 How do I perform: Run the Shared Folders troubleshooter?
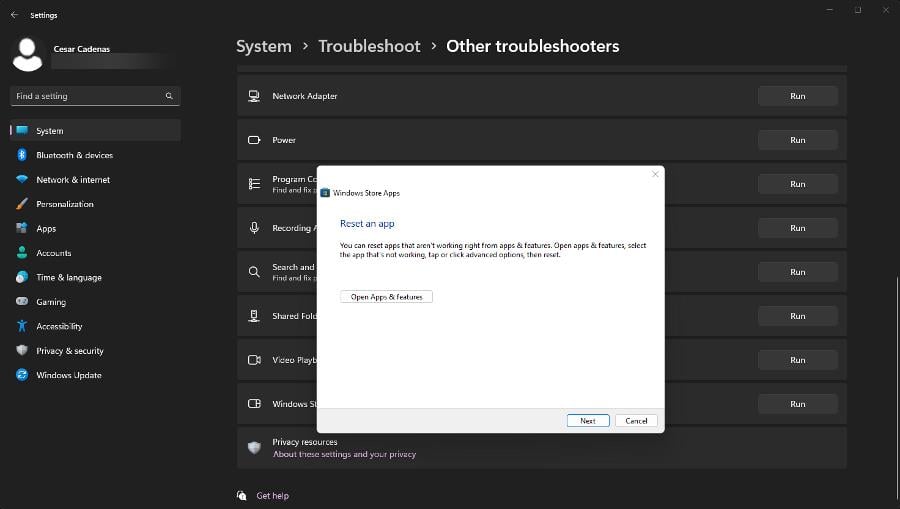(x=797, y=316)
